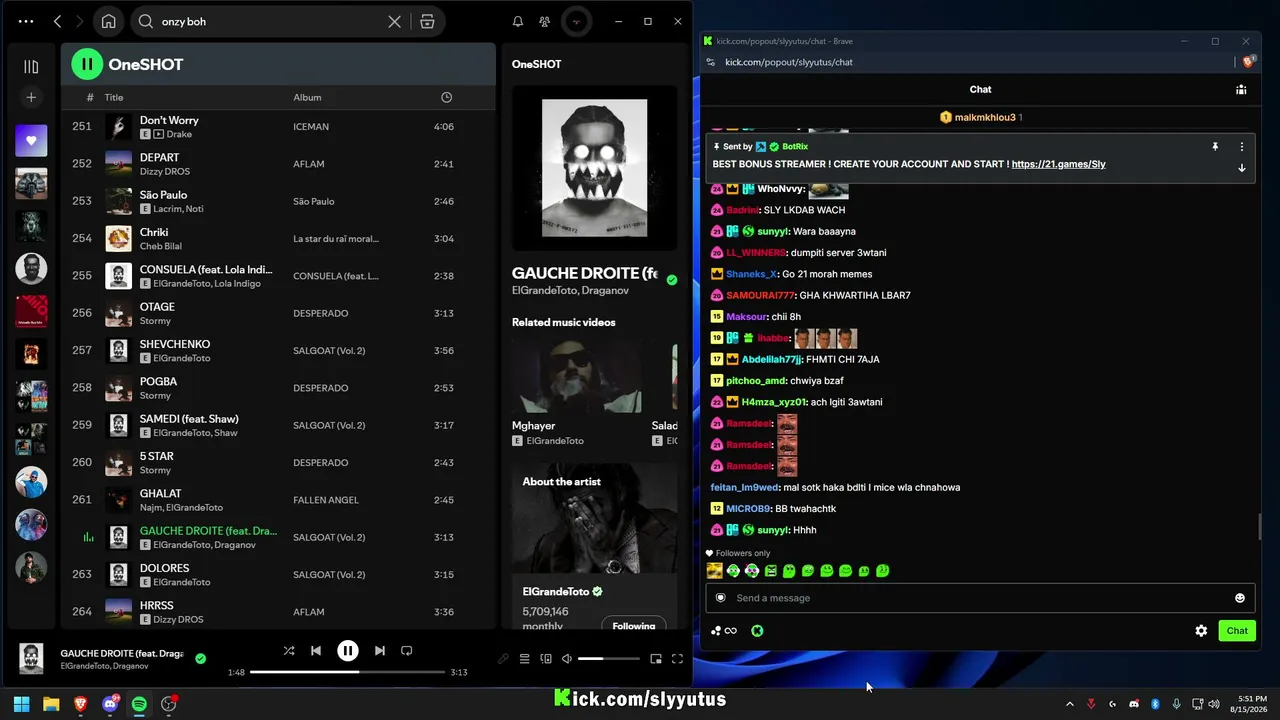Toggle saved check in bottom player bar
Viewport: 1280px width, 720px height.
[201, 658]
